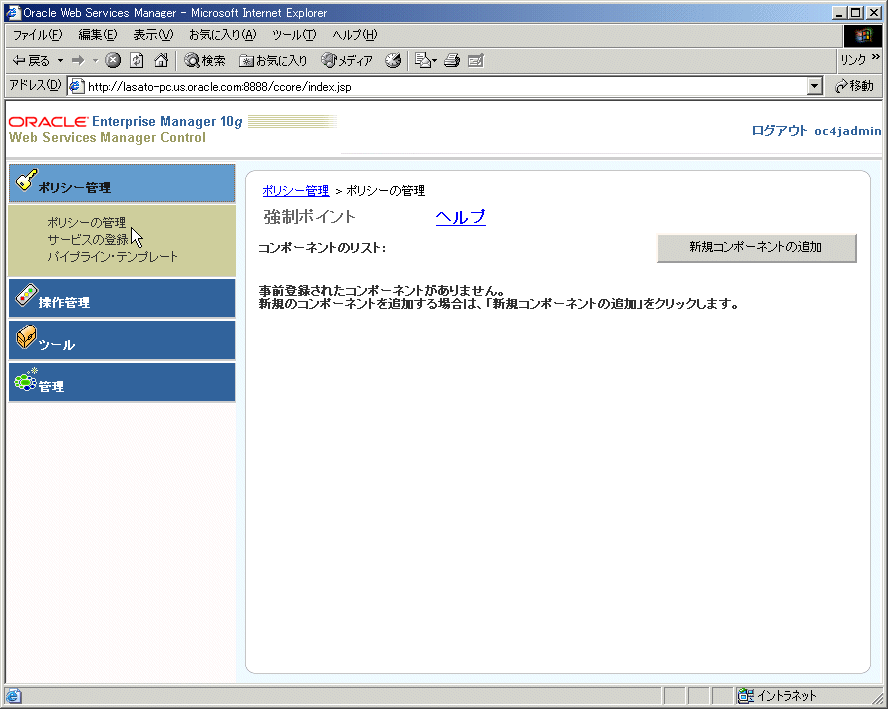
Task: Open the 表示(V) menu
Action: (153, 35)
